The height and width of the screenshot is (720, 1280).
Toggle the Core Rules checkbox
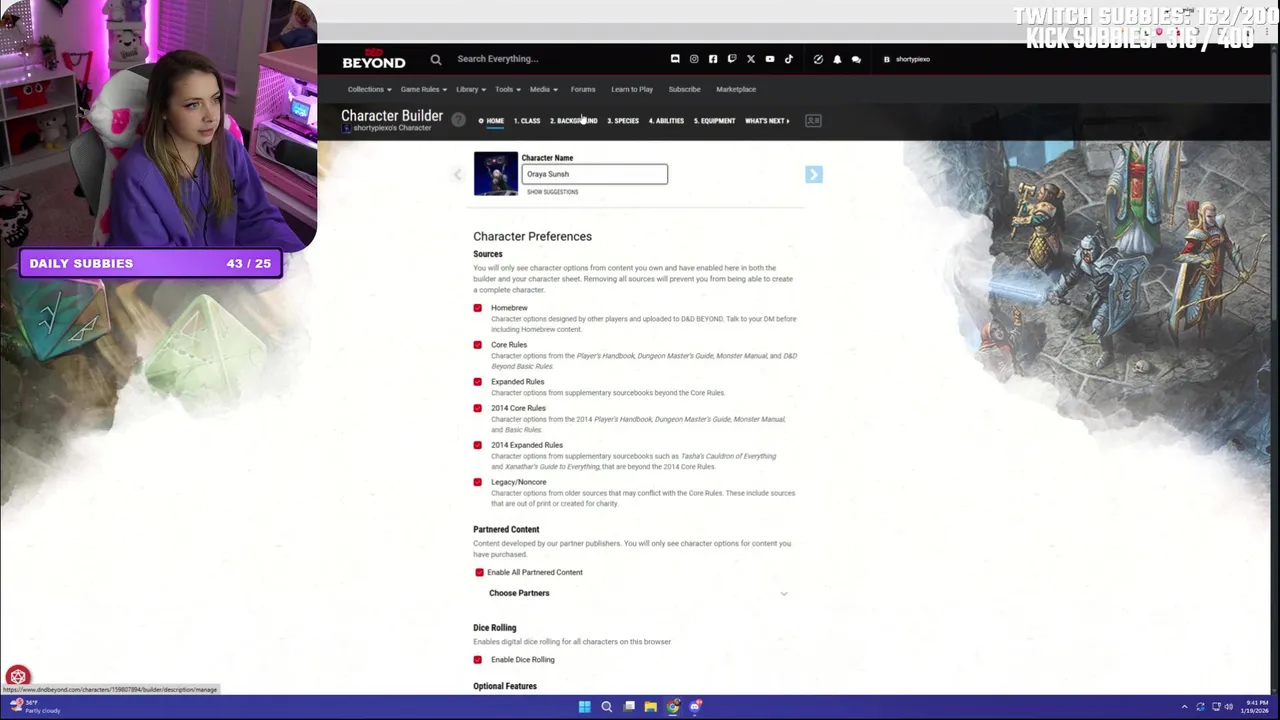click(478, 345)
